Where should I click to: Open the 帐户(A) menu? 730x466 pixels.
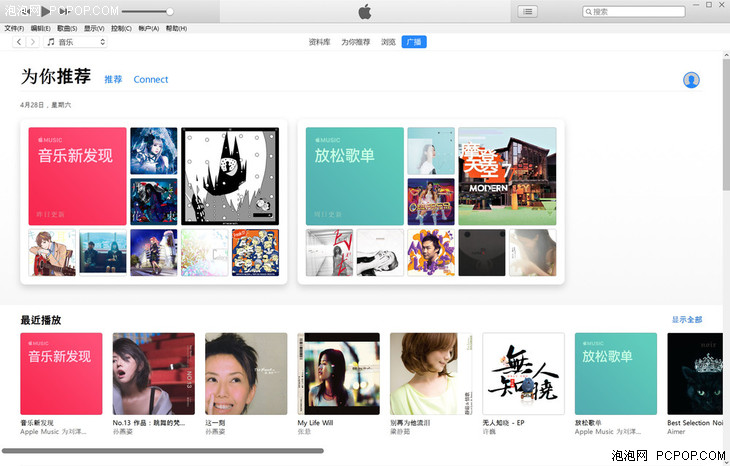(x=149, y=28)
